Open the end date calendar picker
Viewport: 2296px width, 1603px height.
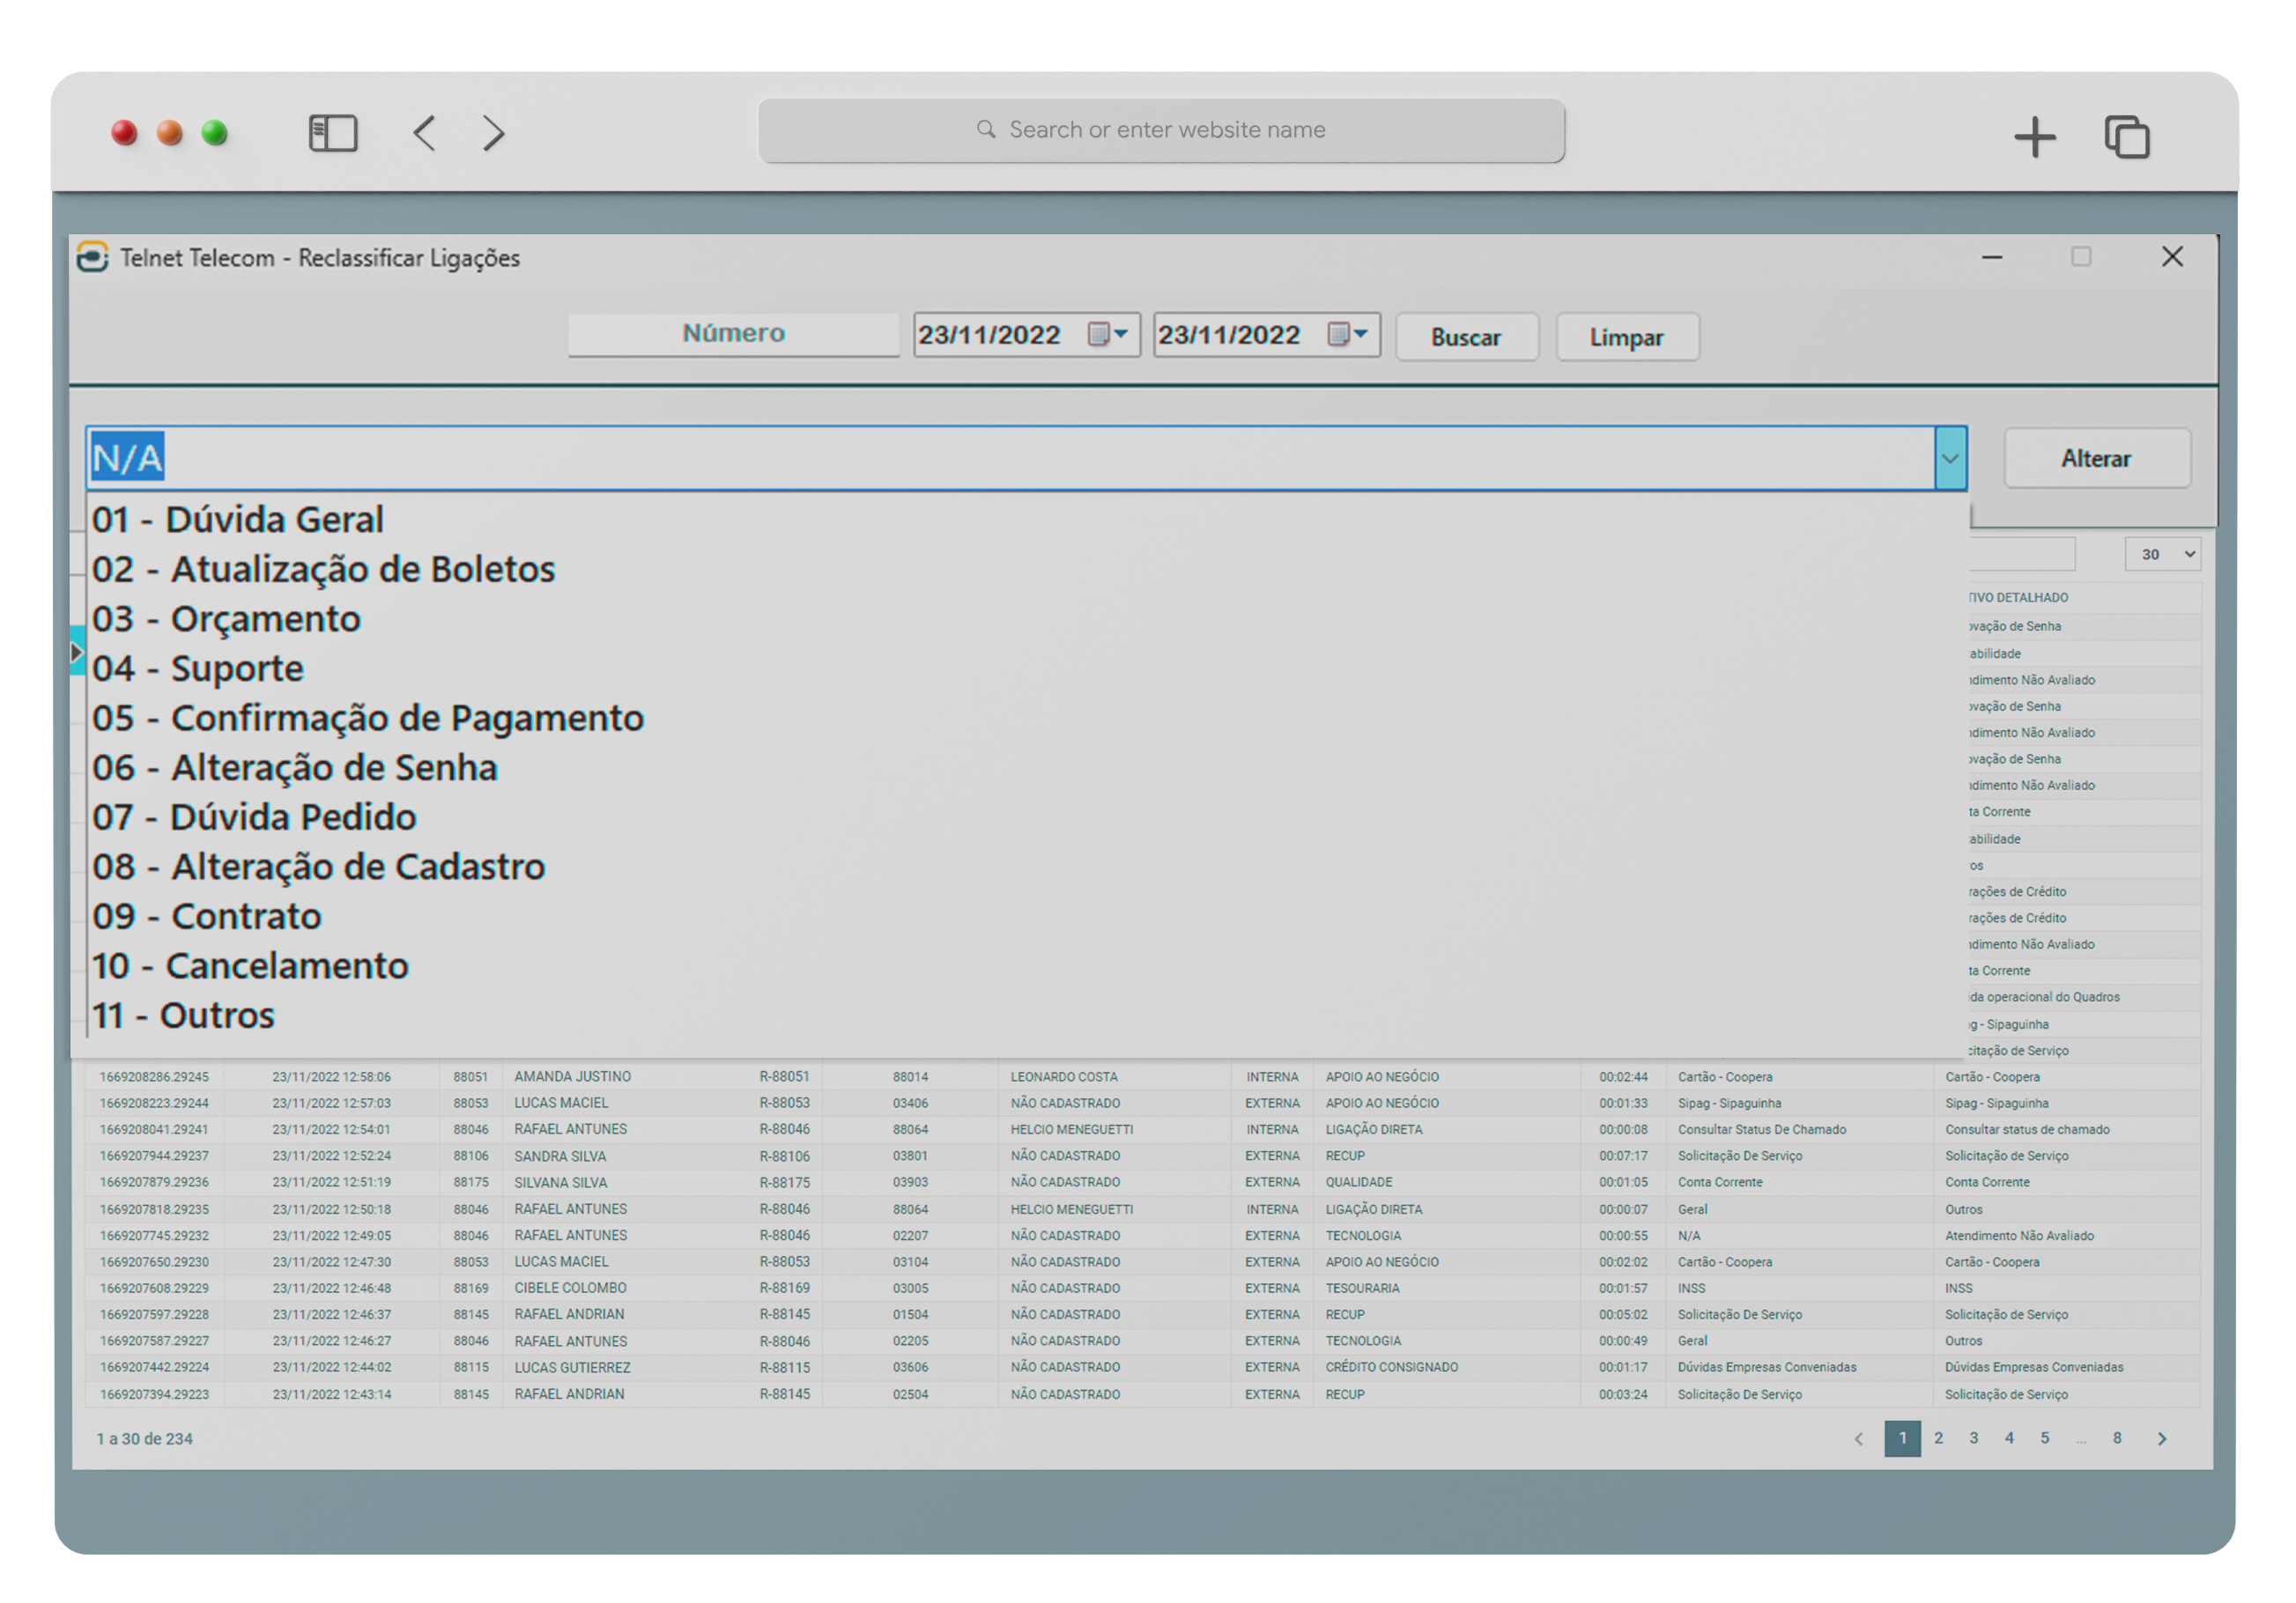(x=1348, y=334)
